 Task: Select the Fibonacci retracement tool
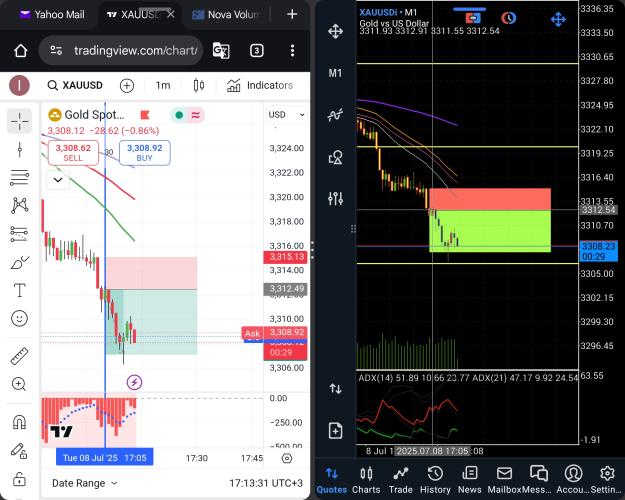(x=20, y=177)
